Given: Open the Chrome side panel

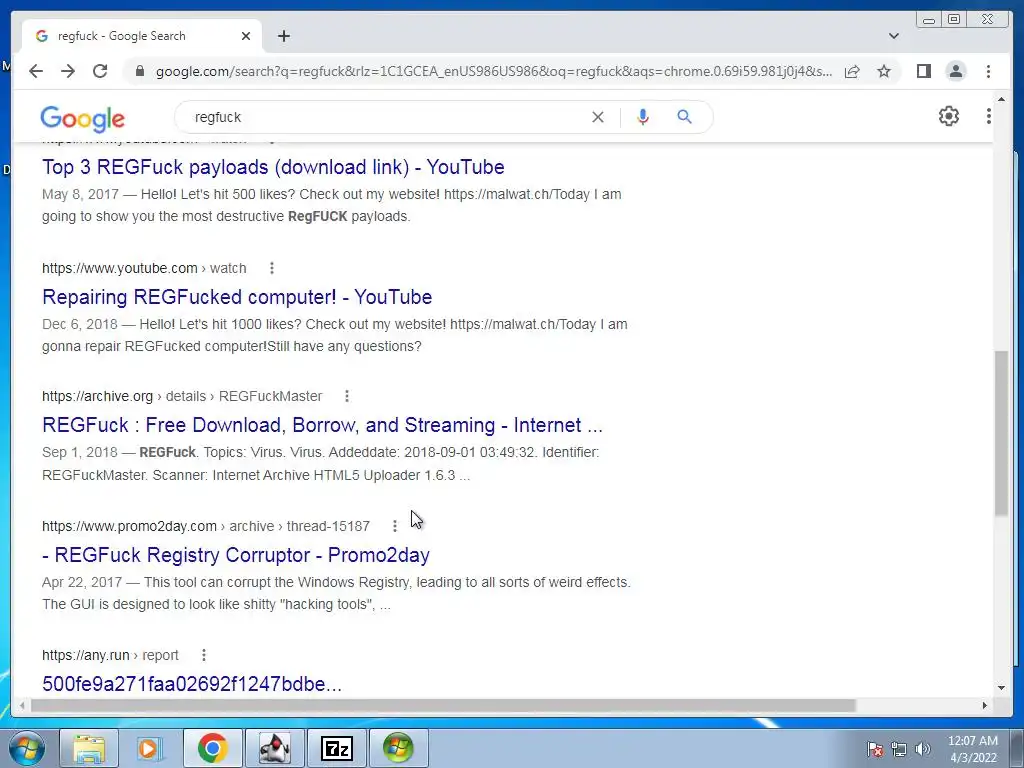Looking at the screenshot, I should coord(923,71).
